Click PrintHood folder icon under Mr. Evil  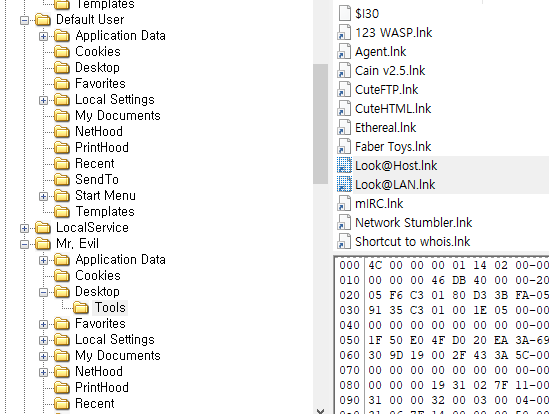(62, 388)
